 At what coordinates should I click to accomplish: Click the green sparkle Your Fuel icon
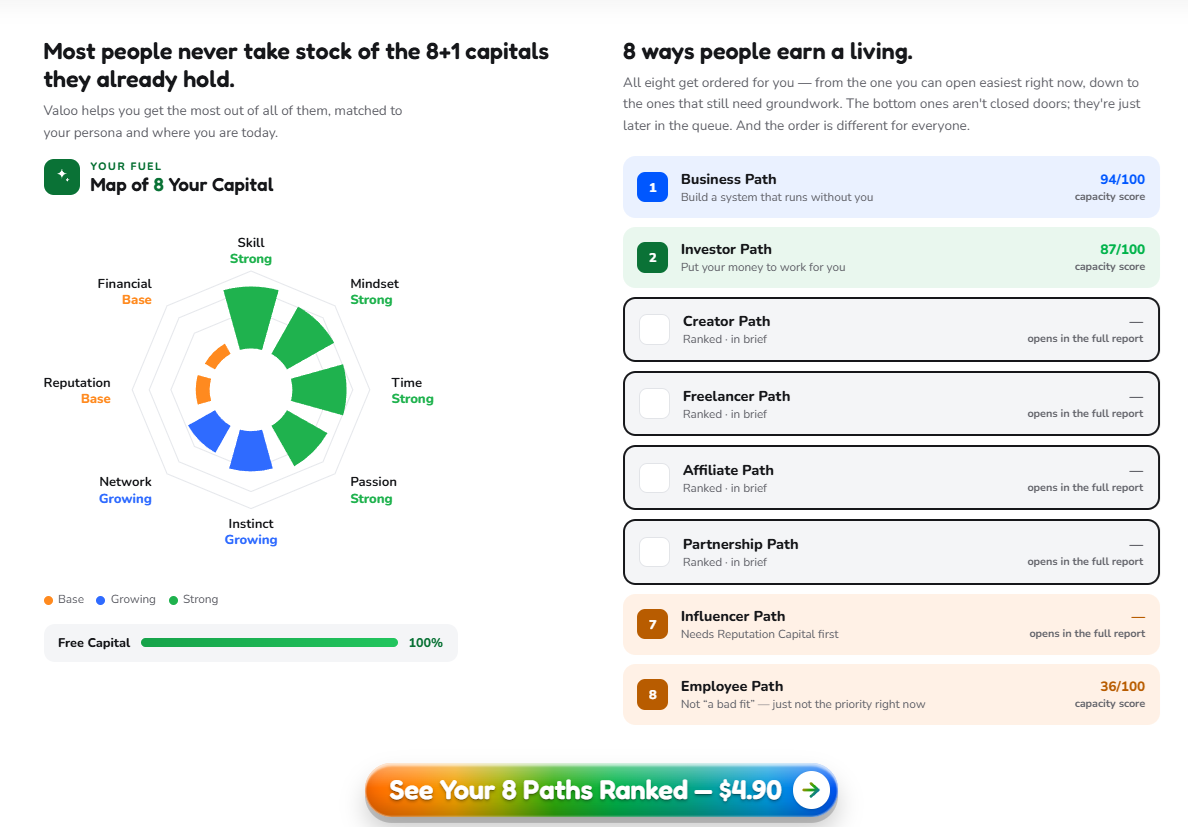(x=62, y=176)
